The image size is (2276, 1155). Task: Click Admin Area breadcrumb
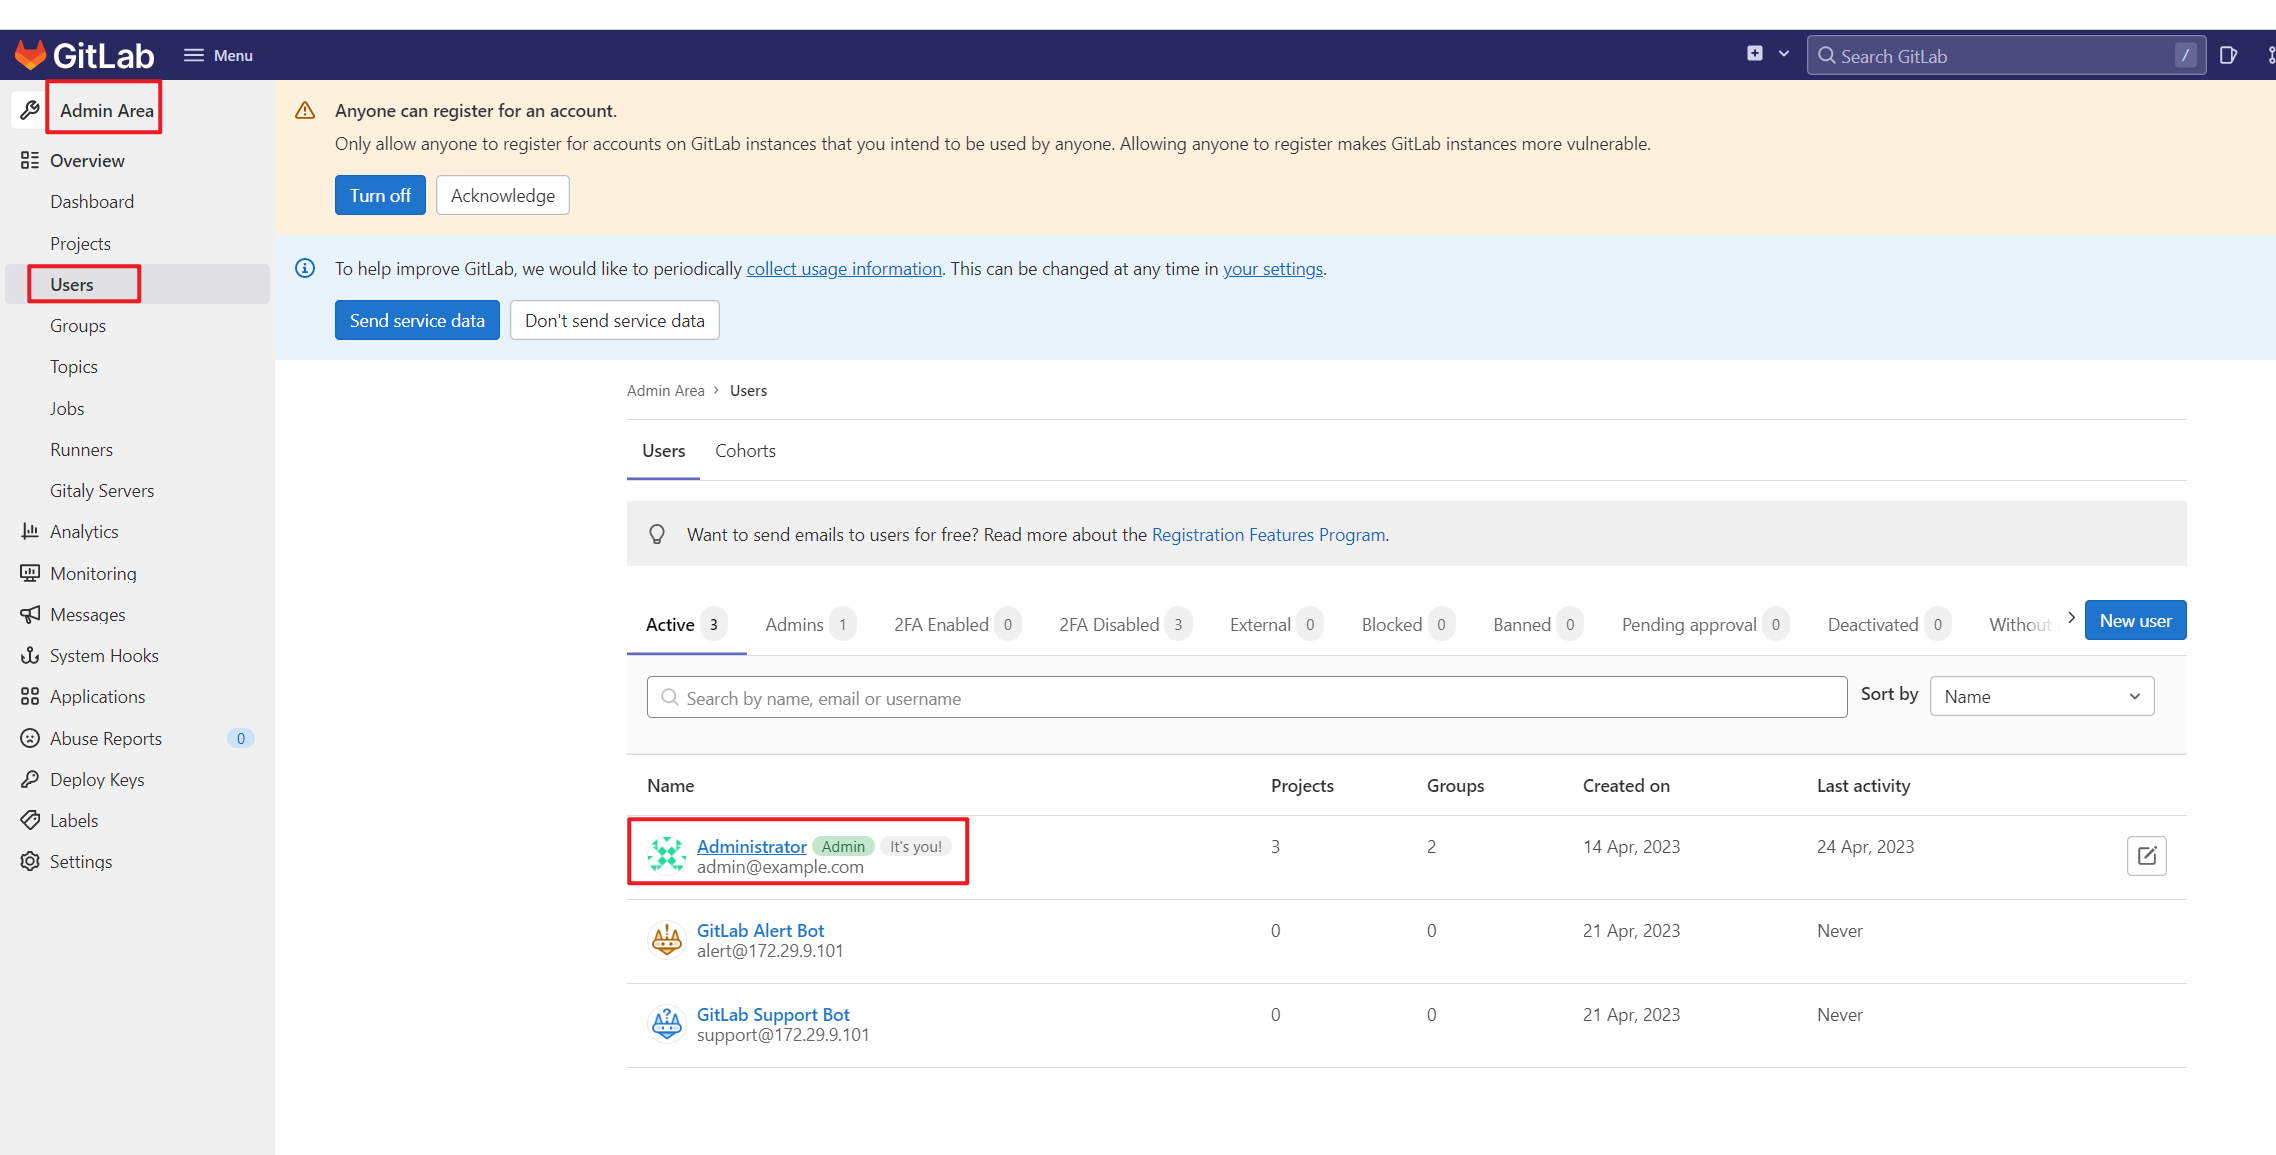pyautogui.click(x=666, y=390)
